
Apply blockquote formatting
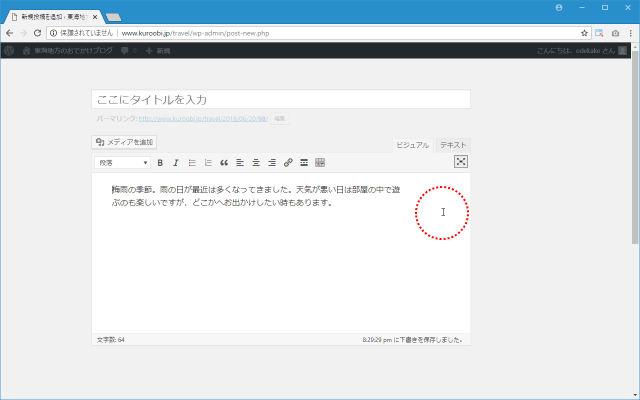click(x=224, y=162)
